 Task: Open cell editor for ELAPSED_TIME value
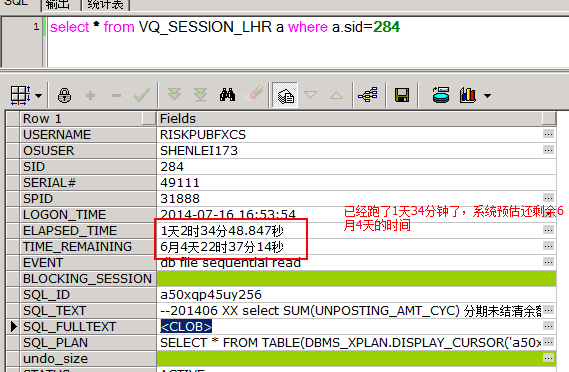point(548,230)
